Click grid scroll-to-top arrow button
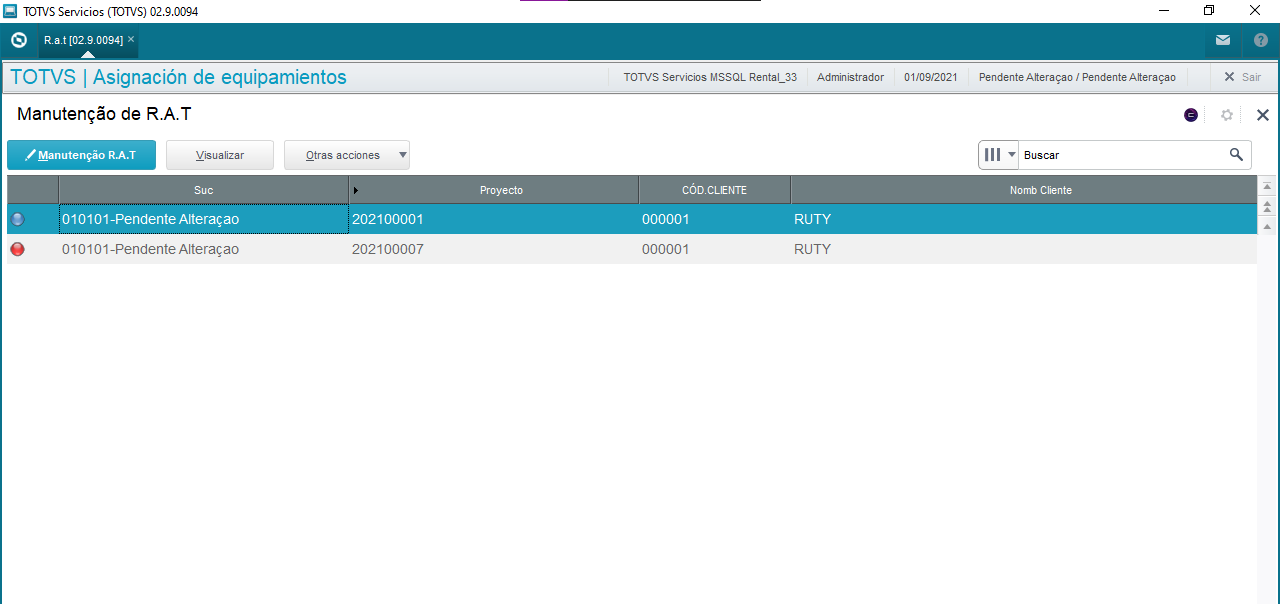This screenshot has height=604, width=1280. 1268,186
